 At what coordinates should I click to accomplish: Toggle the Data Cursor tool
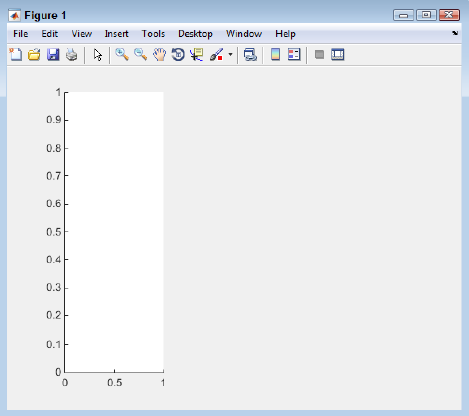pos(197,55)
